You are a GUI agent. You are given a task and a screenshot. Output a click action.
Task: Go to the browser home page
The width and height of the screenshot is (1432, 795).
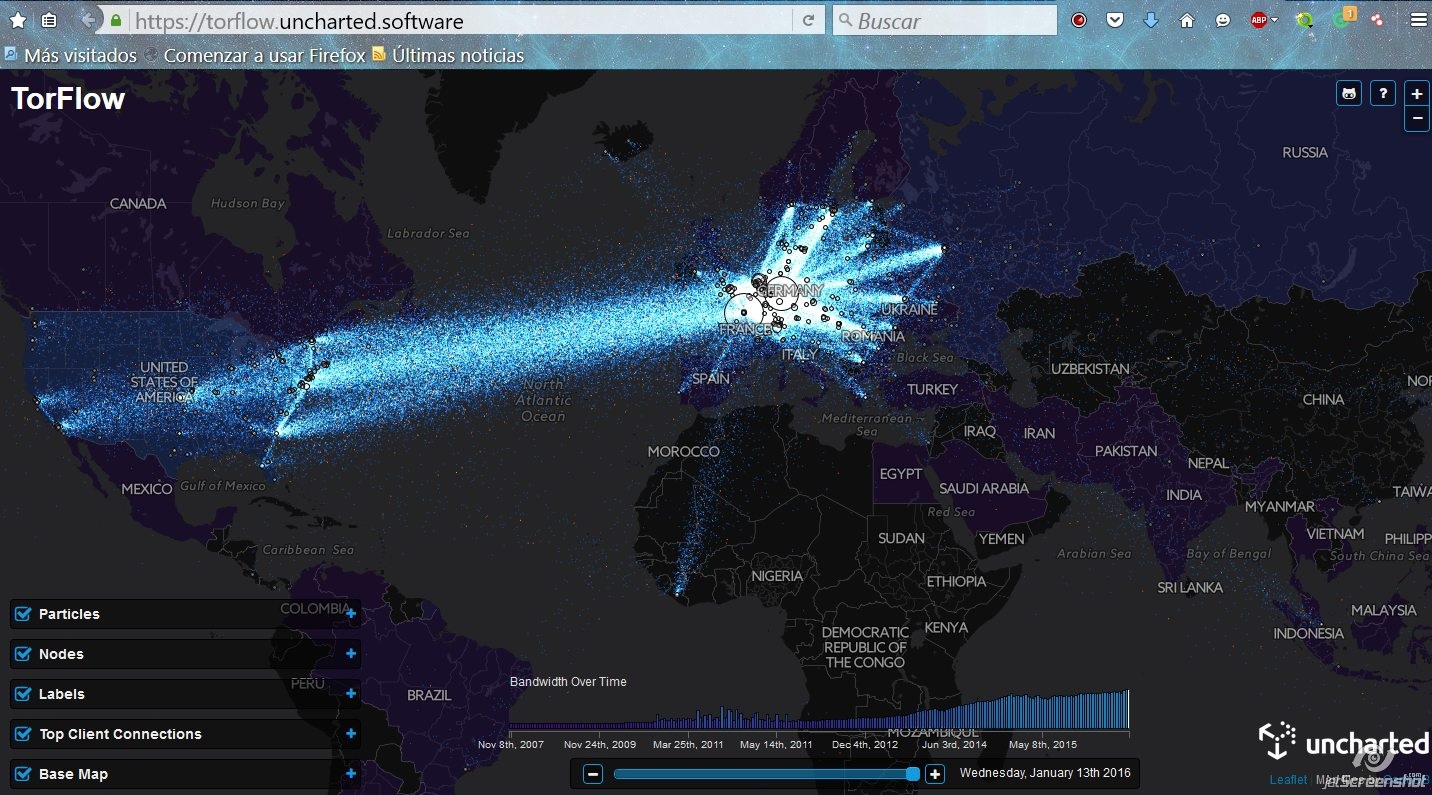[x=1187, y=20]
